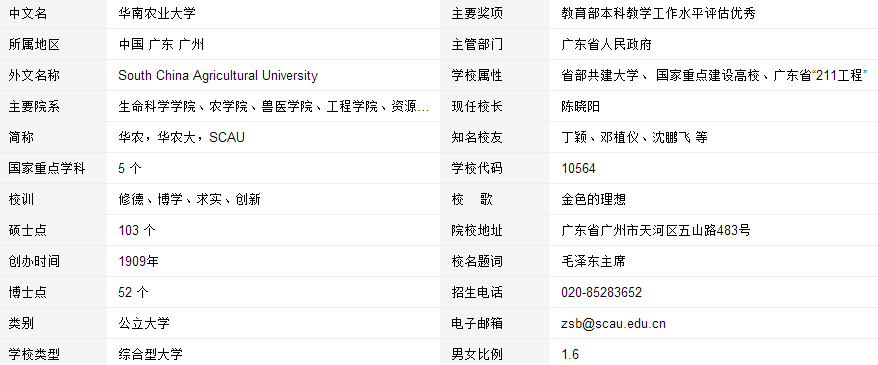
Task: Select the 综合型大学 school type value
Action: point(150,354)
